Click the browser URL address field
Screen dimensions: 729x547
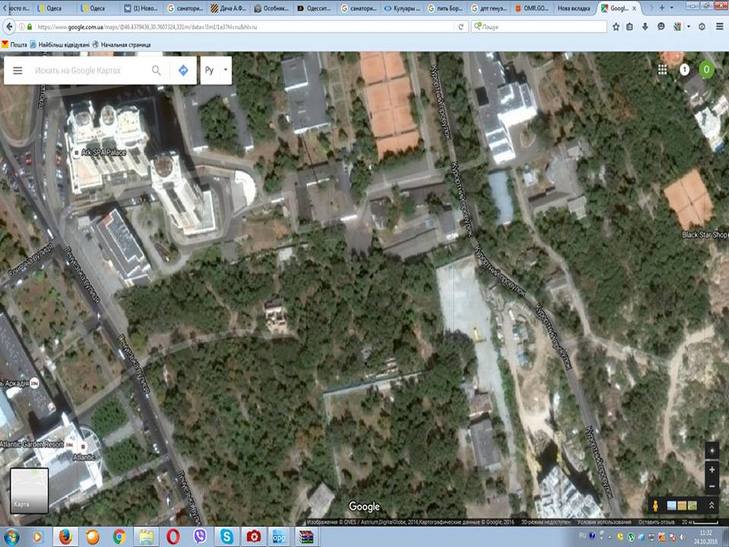[242, 27]
